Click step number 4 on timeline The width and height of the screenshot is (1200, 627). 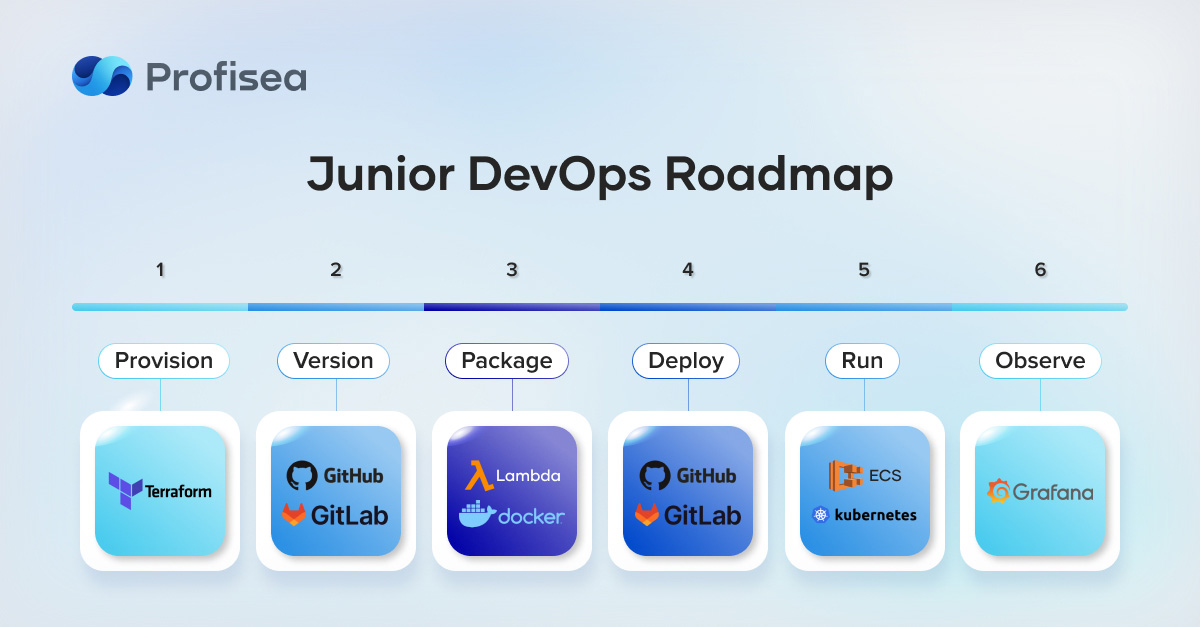point(688,269)
